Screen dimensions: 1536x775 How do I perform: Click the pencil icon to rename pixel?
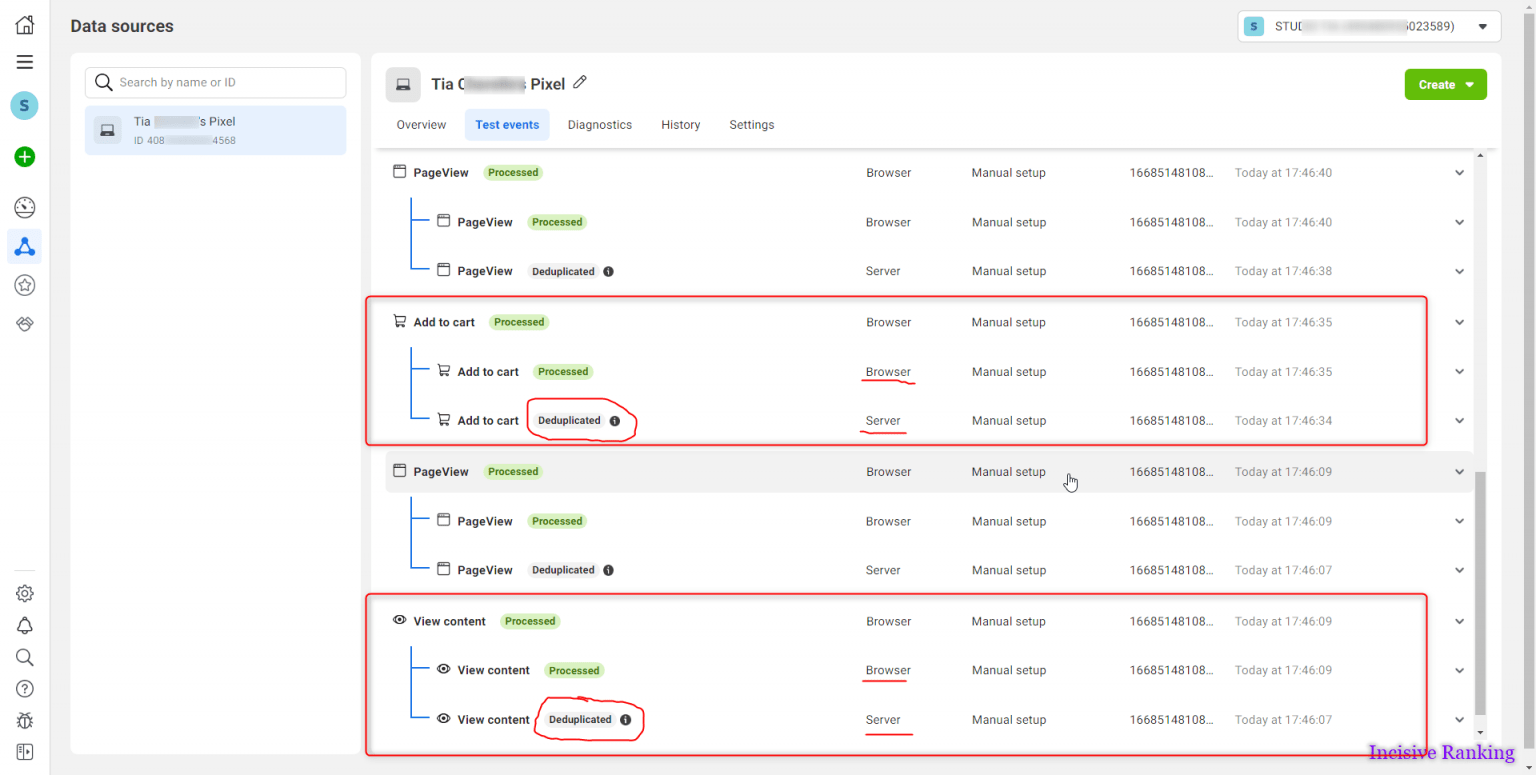[x=580, y=83]
